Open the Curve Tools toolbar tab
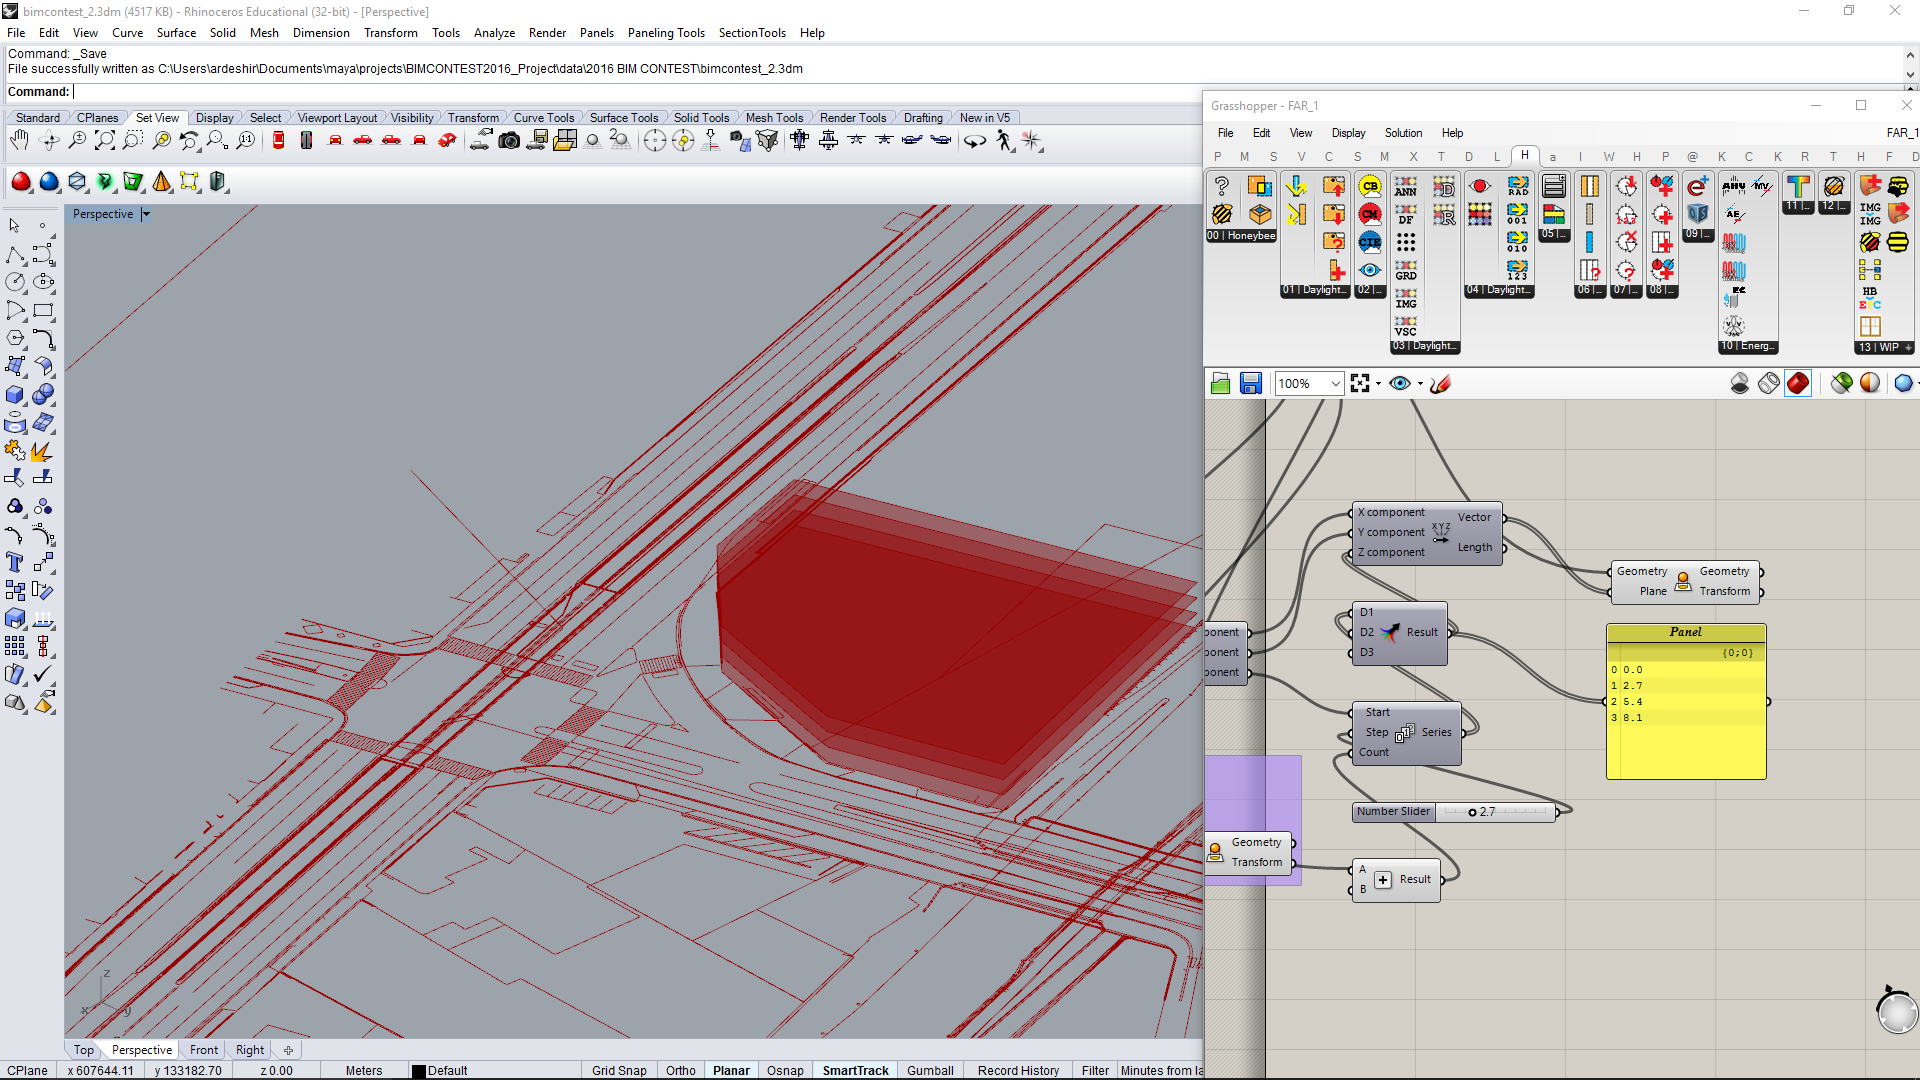The image size is (1920, 1080). [543, 118]
